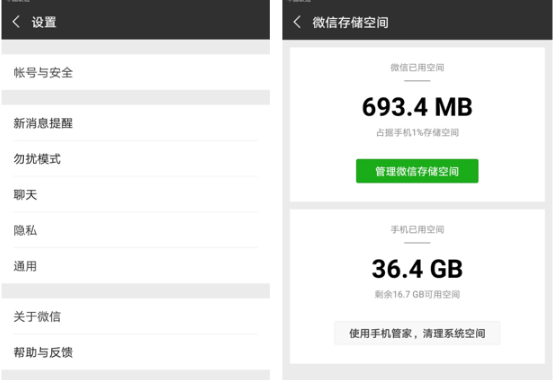Open 隐私 settings
This screenshot has height=380, width=554.
pos(136,230)
